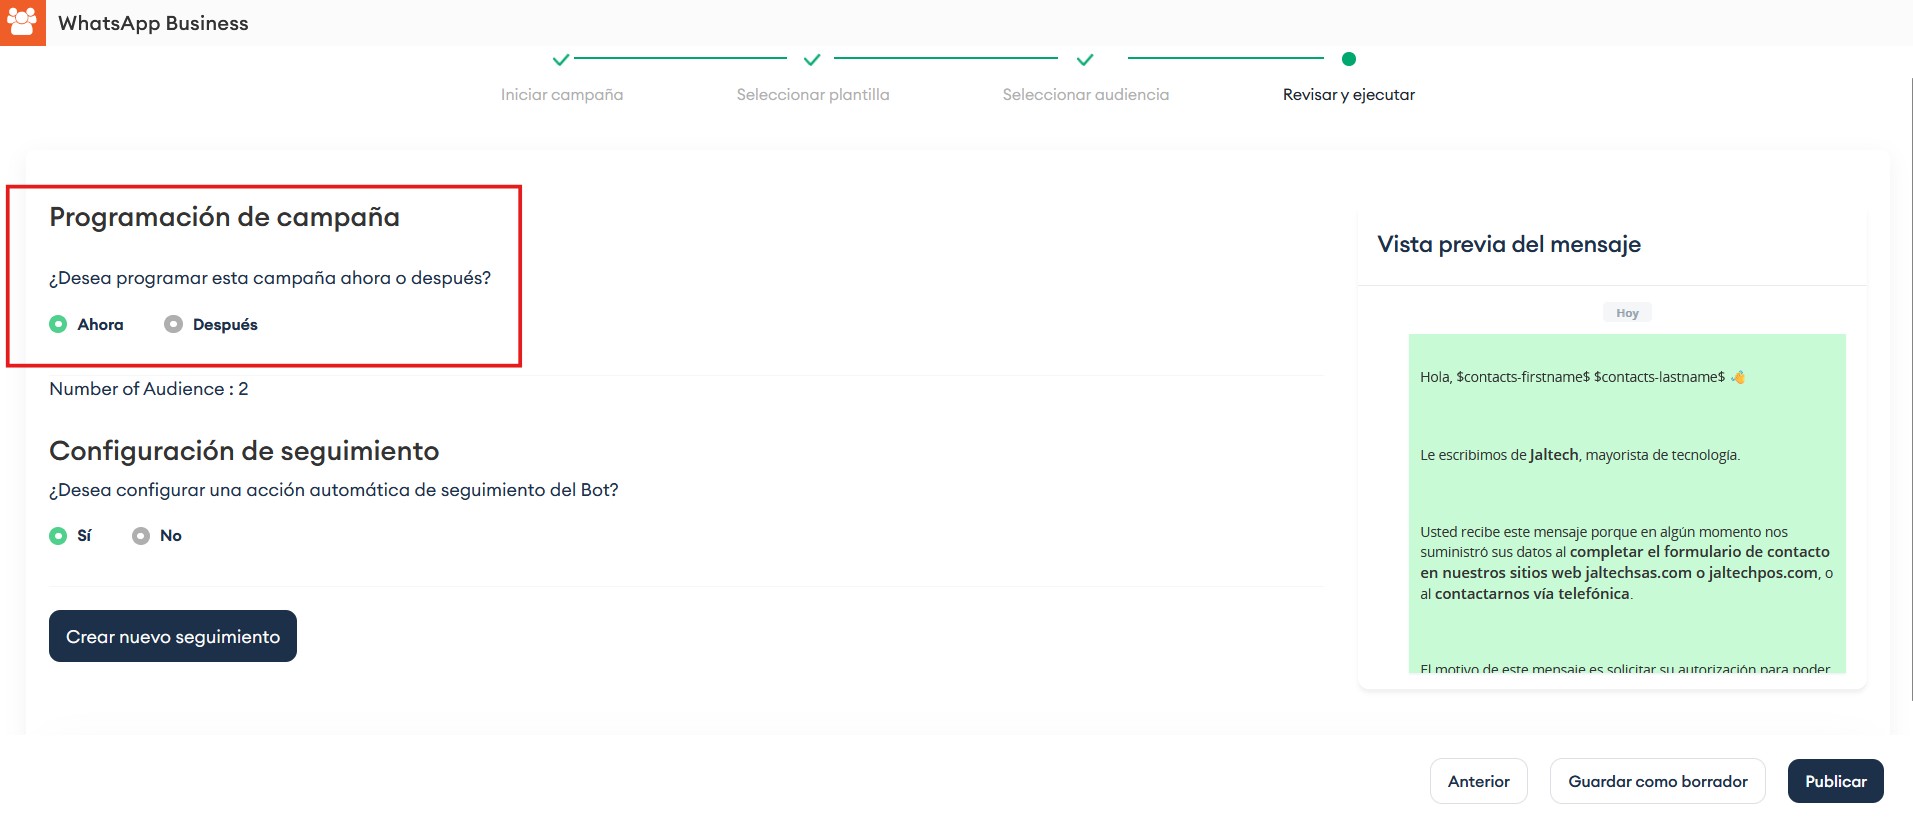Viewport: 1913px width, 826px height.
Task: Click the Seleccionar plantilla checkmark step icon
Action: click(812, 60)
